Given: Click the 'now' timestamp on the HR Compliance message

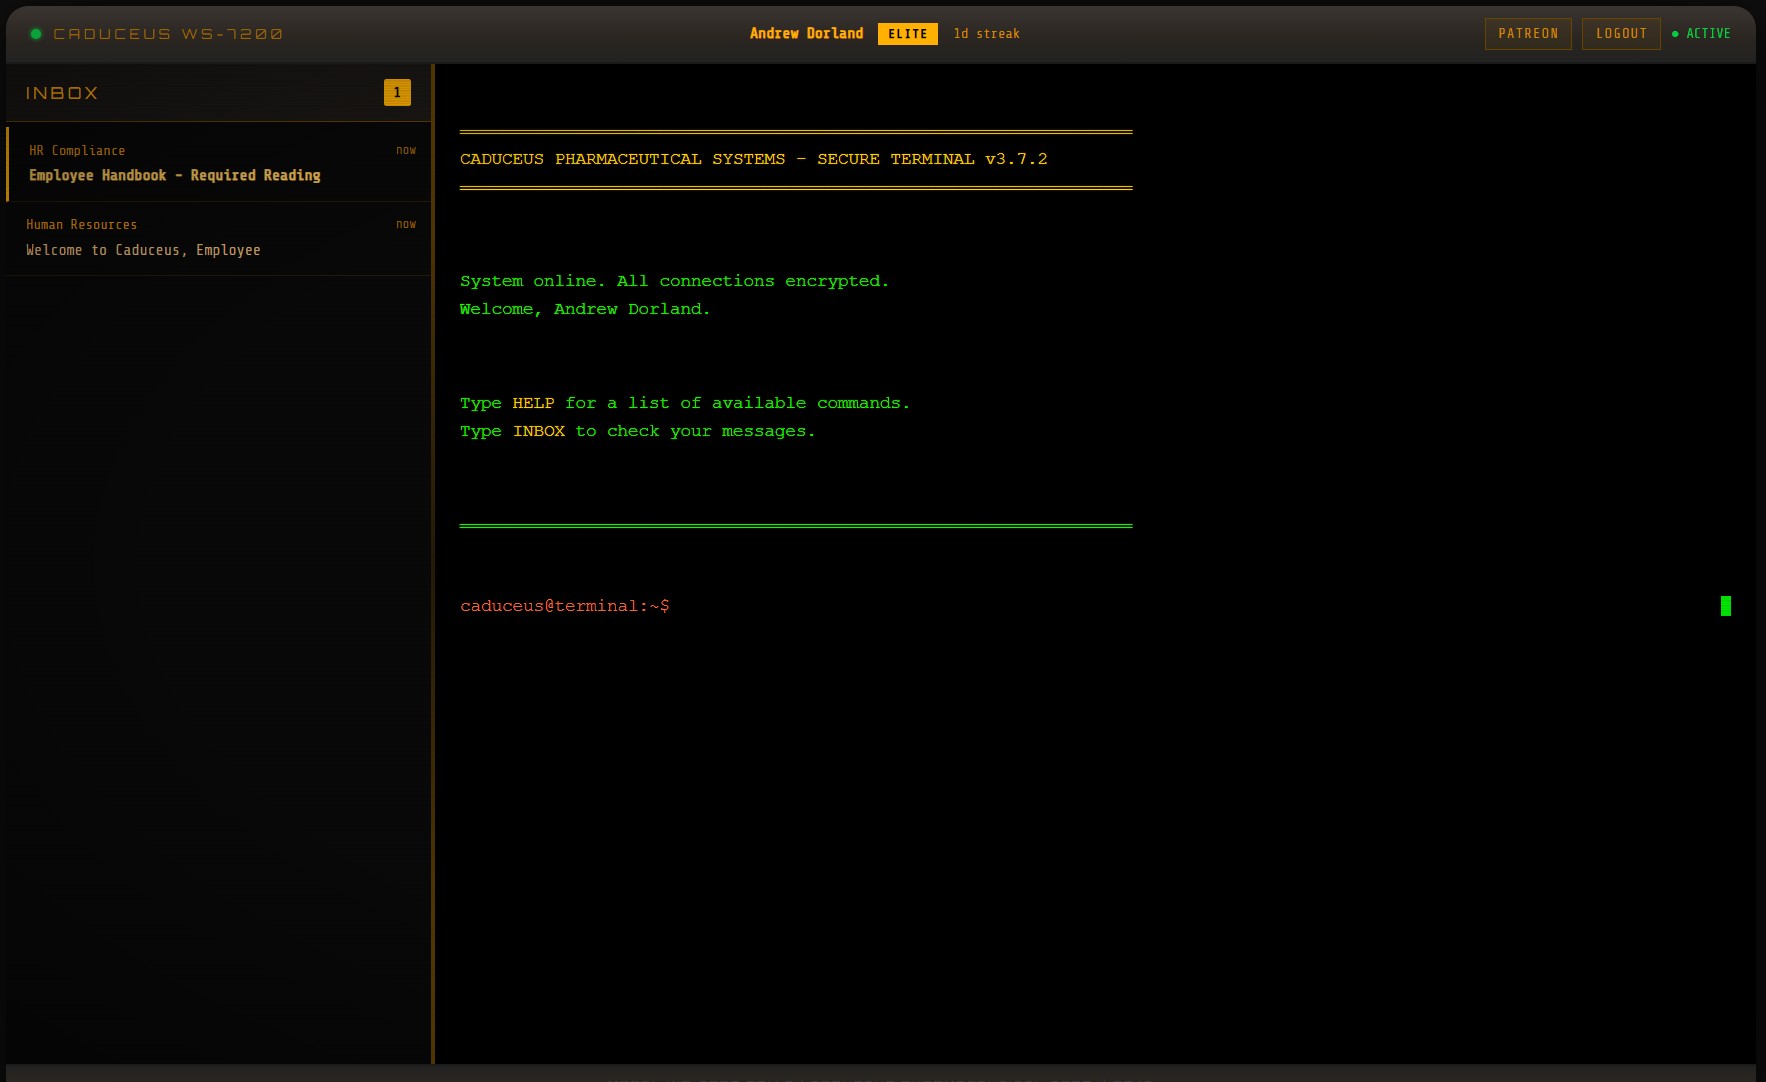Looking at the screenshot, I should [406, 150].
